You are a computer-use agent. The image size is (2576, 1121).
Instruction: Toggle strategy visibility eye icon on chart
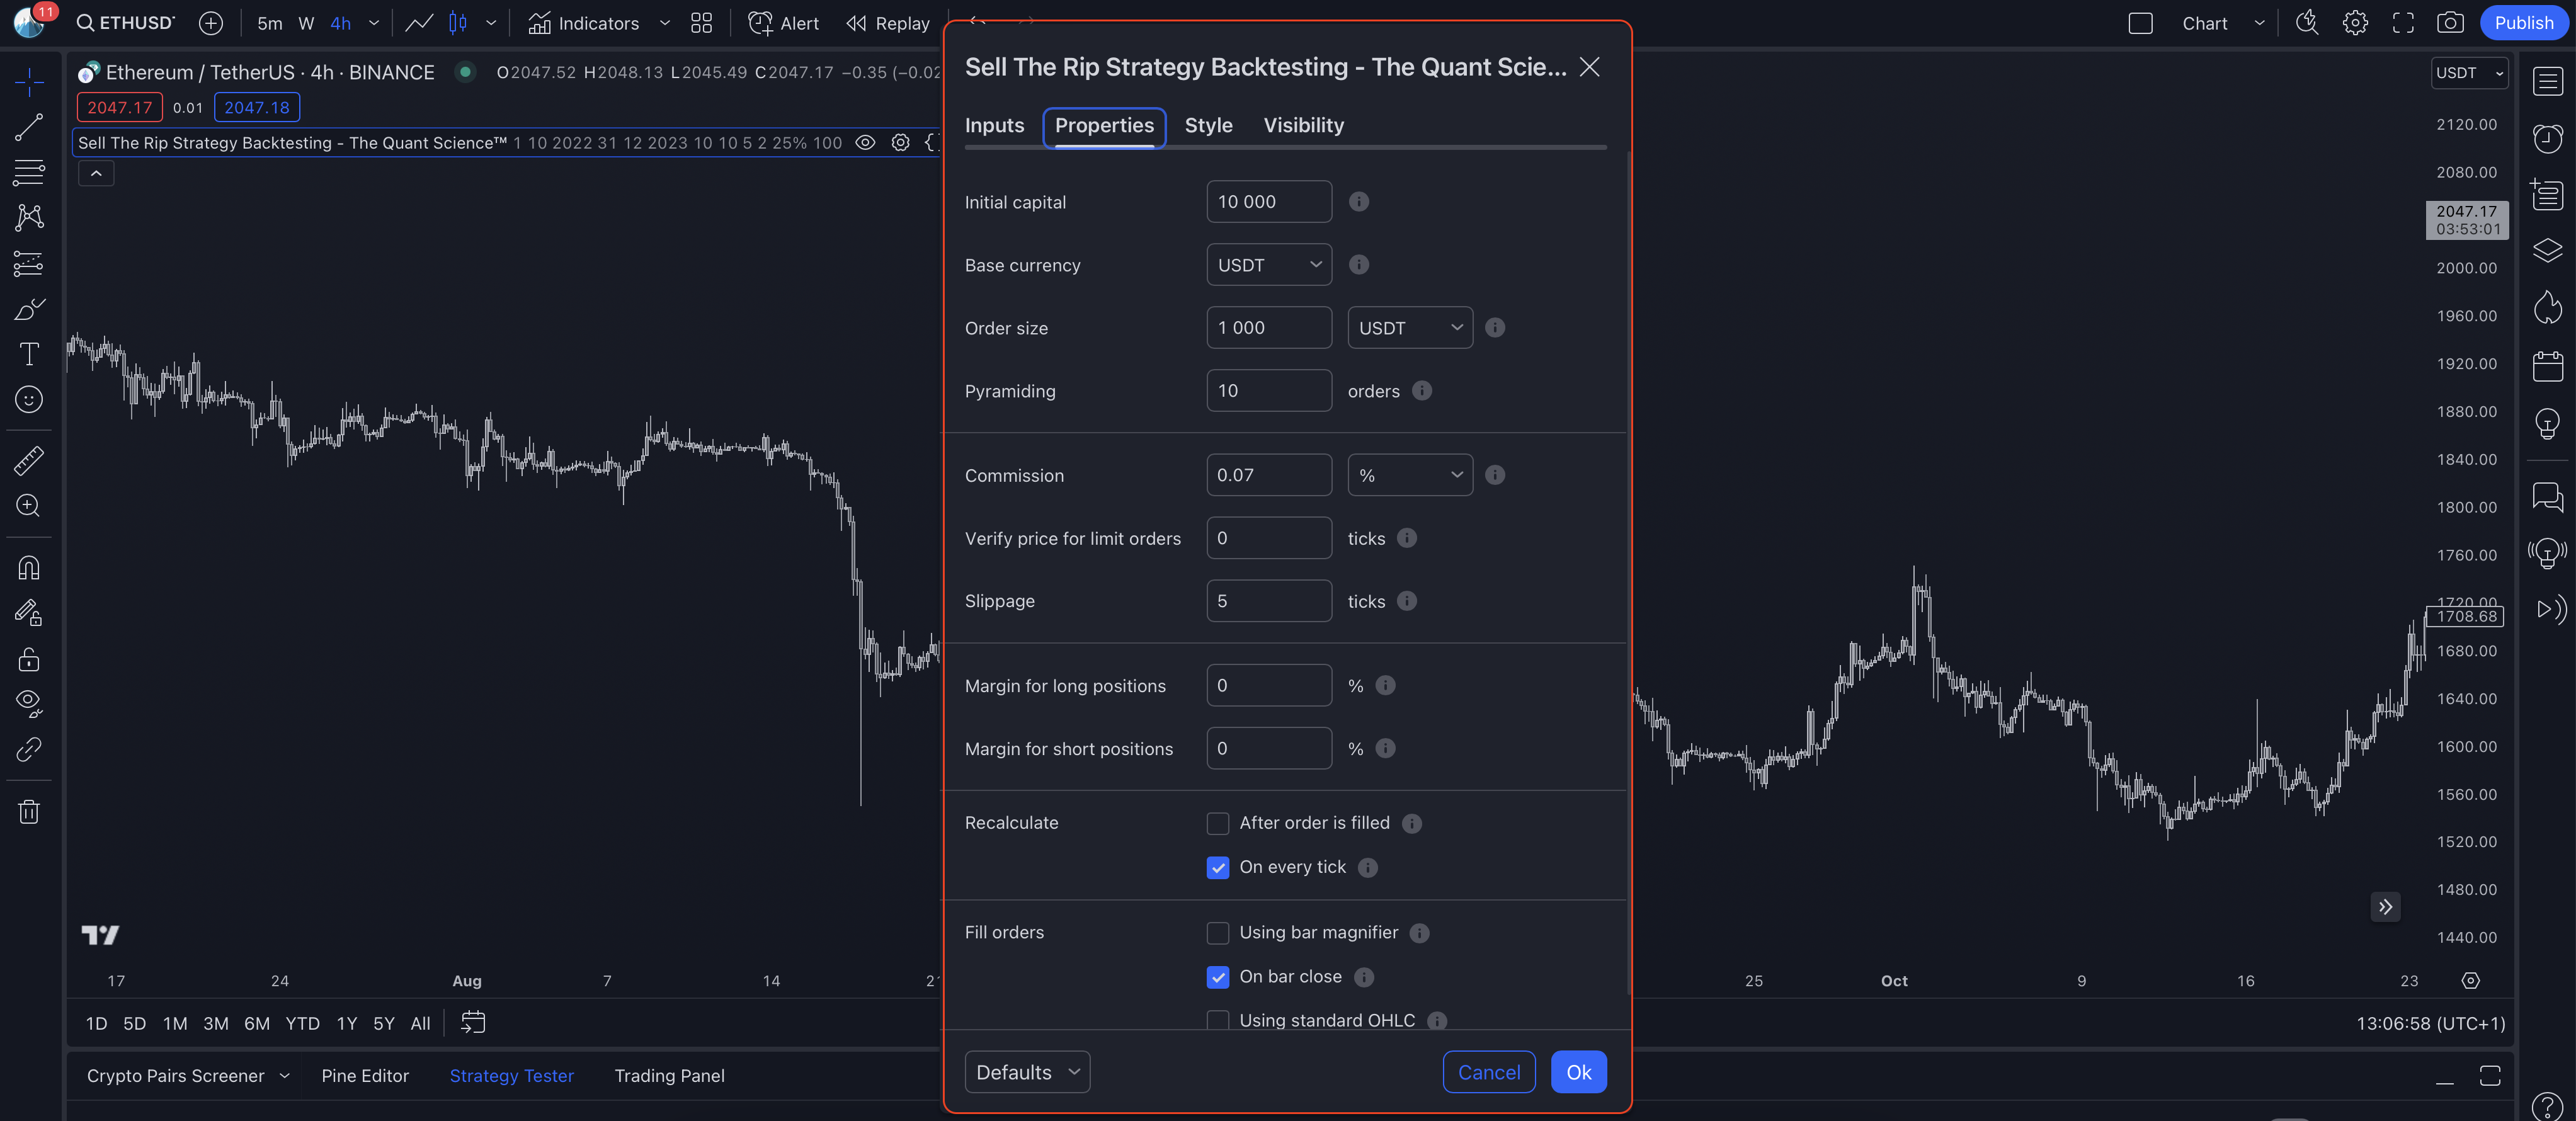(x=865, y=143)
